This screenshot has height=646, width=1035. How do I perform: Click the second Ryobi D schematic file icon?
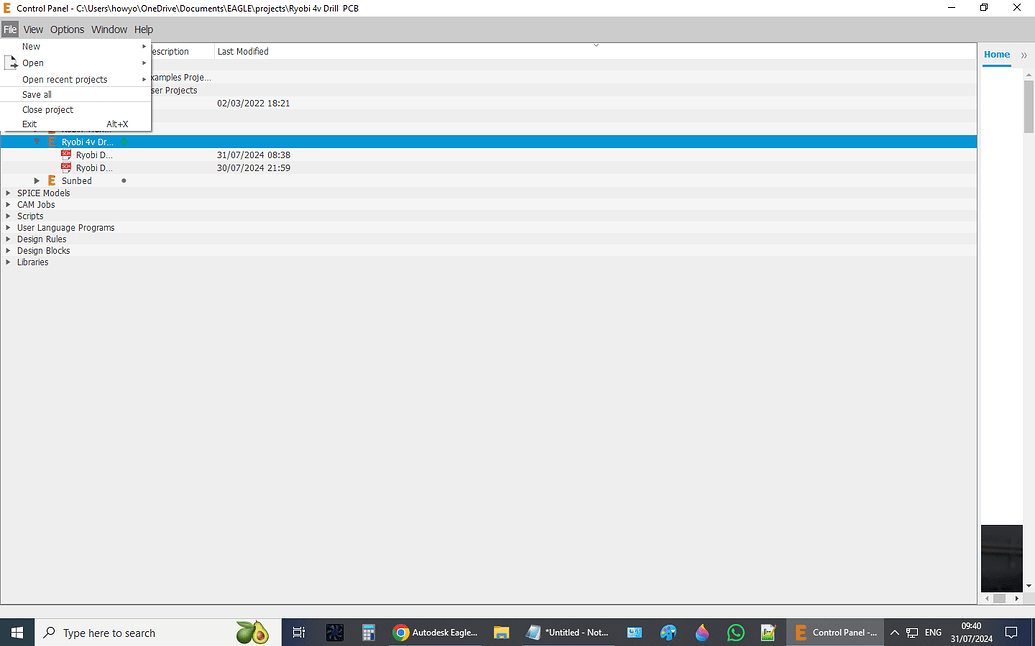(66, 167)
